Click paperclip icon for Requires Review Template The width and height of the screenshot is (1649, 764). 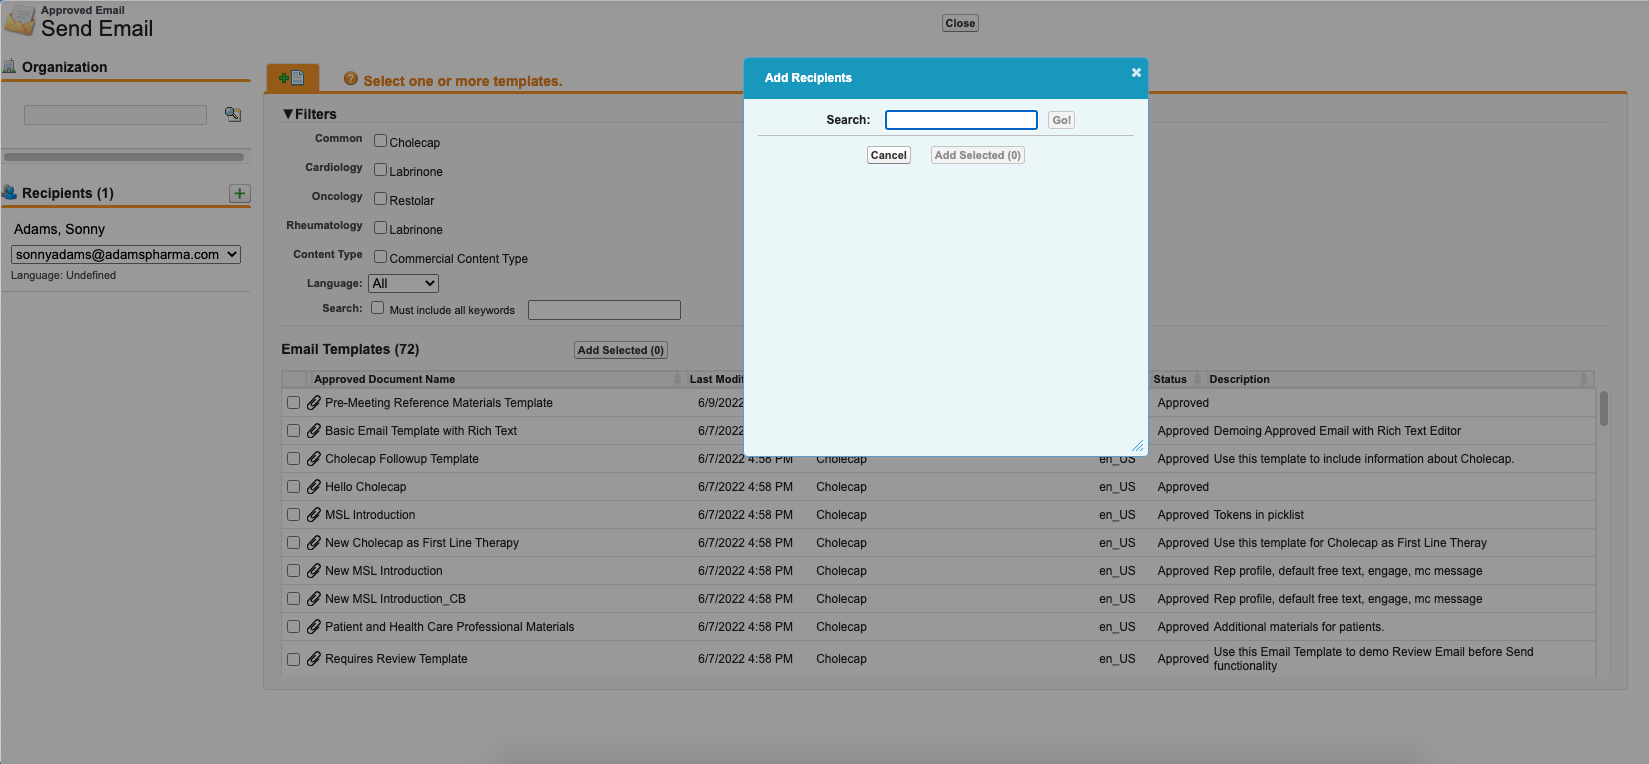(x=314, y=659)
